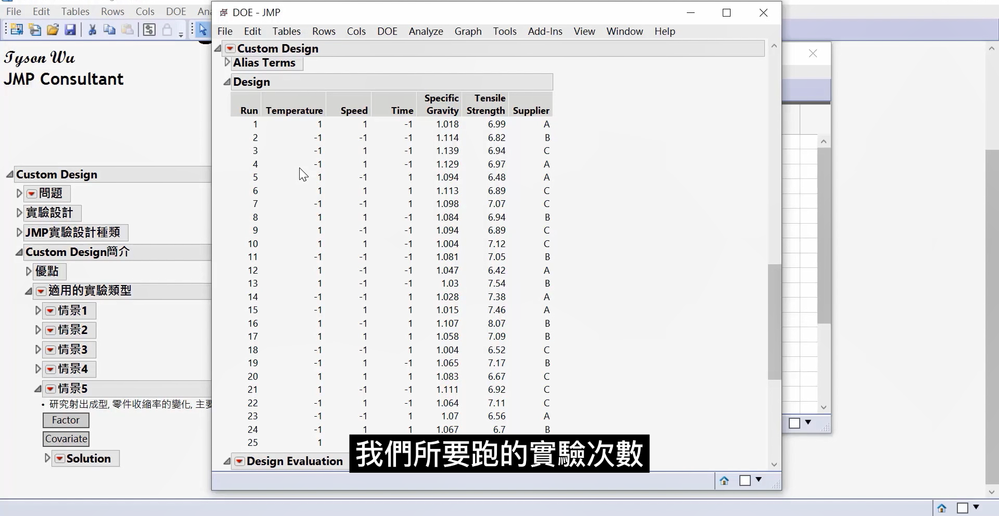Collapse left panel Custom Design outline
This screenshot has height=516, width=999.
[10, 175]
